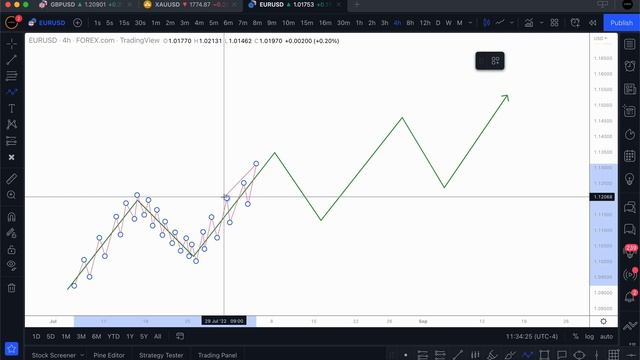Viewport: 640px width, 360px height.
Task: Open the notifications bell icon
Action: click(630, 297)
